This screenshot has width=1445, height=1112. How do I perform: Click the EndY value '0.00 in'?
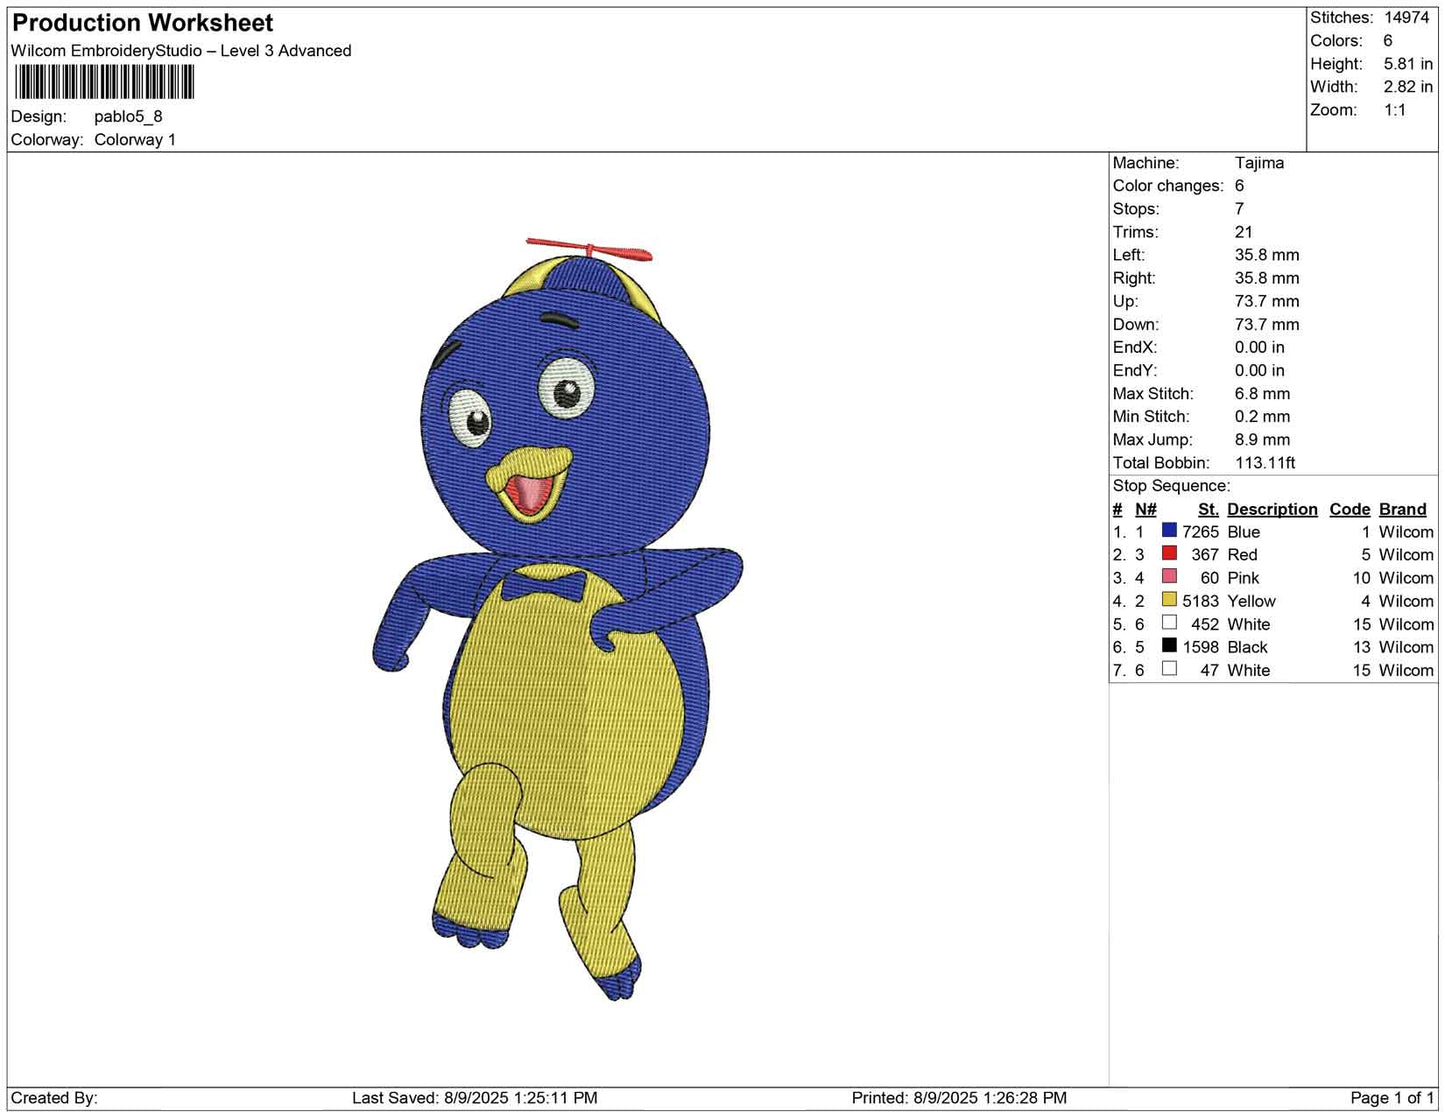click(x=1260, y=370)
